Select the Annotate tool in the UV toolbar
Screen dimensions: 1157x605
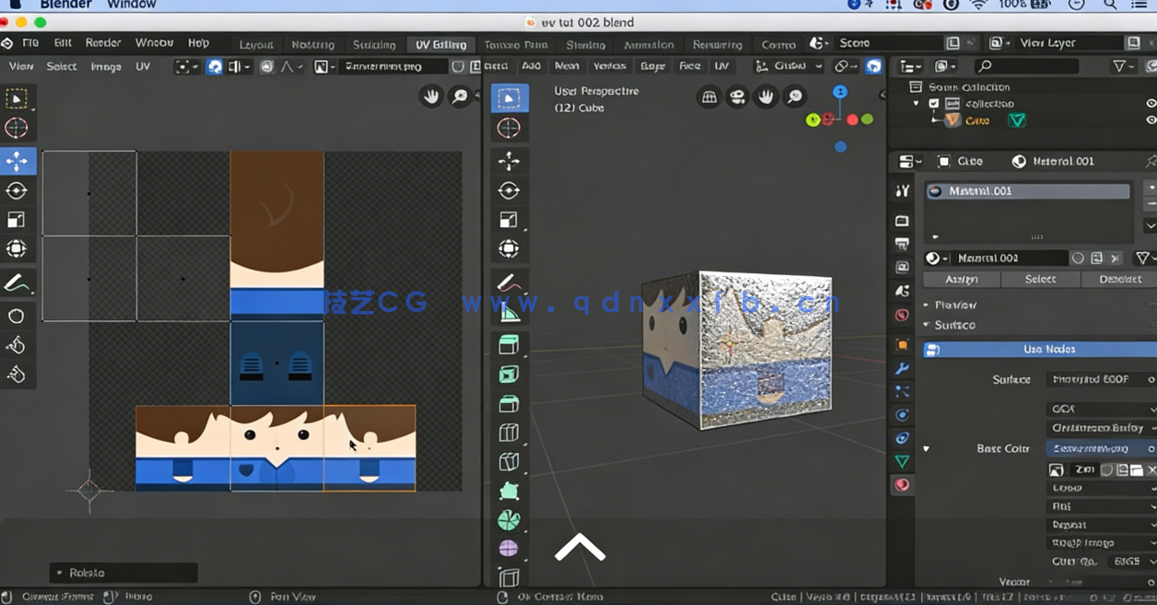point(16,281)
